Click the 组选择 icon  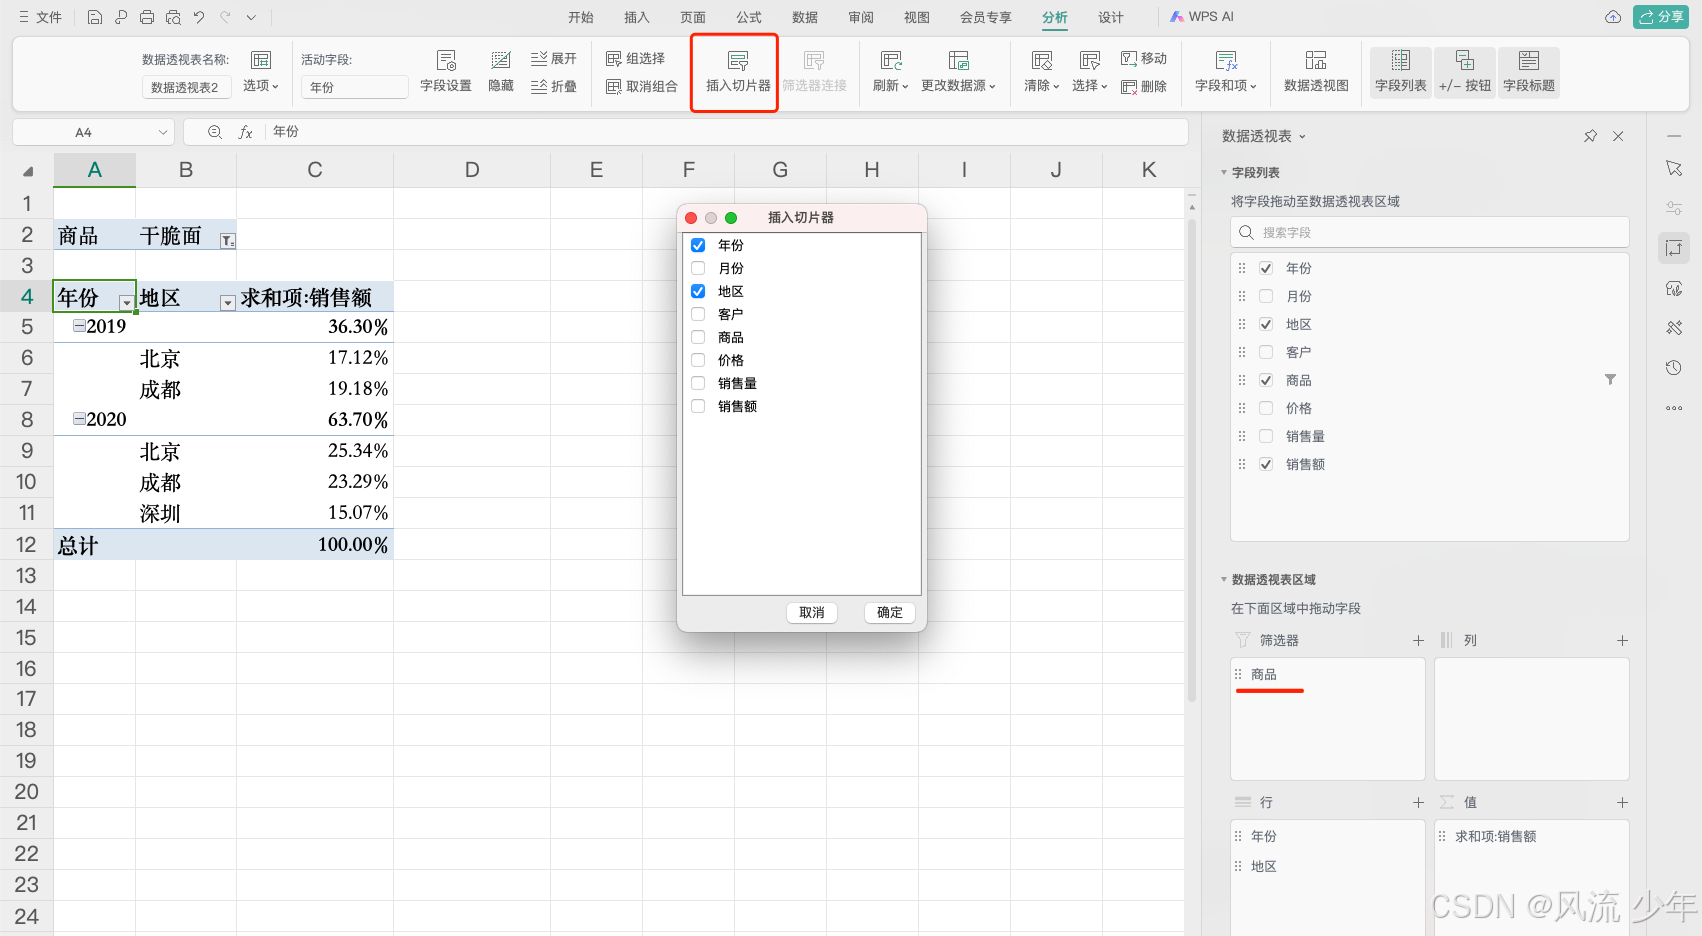[637, 58]
